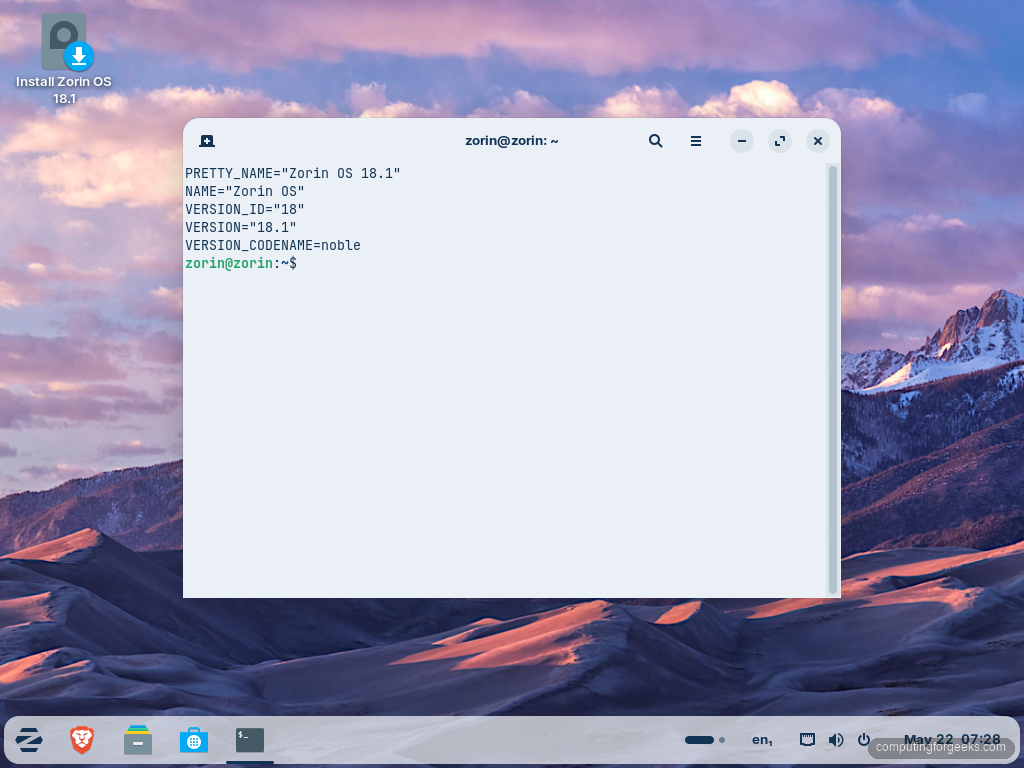Screen dimensions: 1024x768
Task: Click the workspace switcher indicator
Action: [x=705, y=740]
